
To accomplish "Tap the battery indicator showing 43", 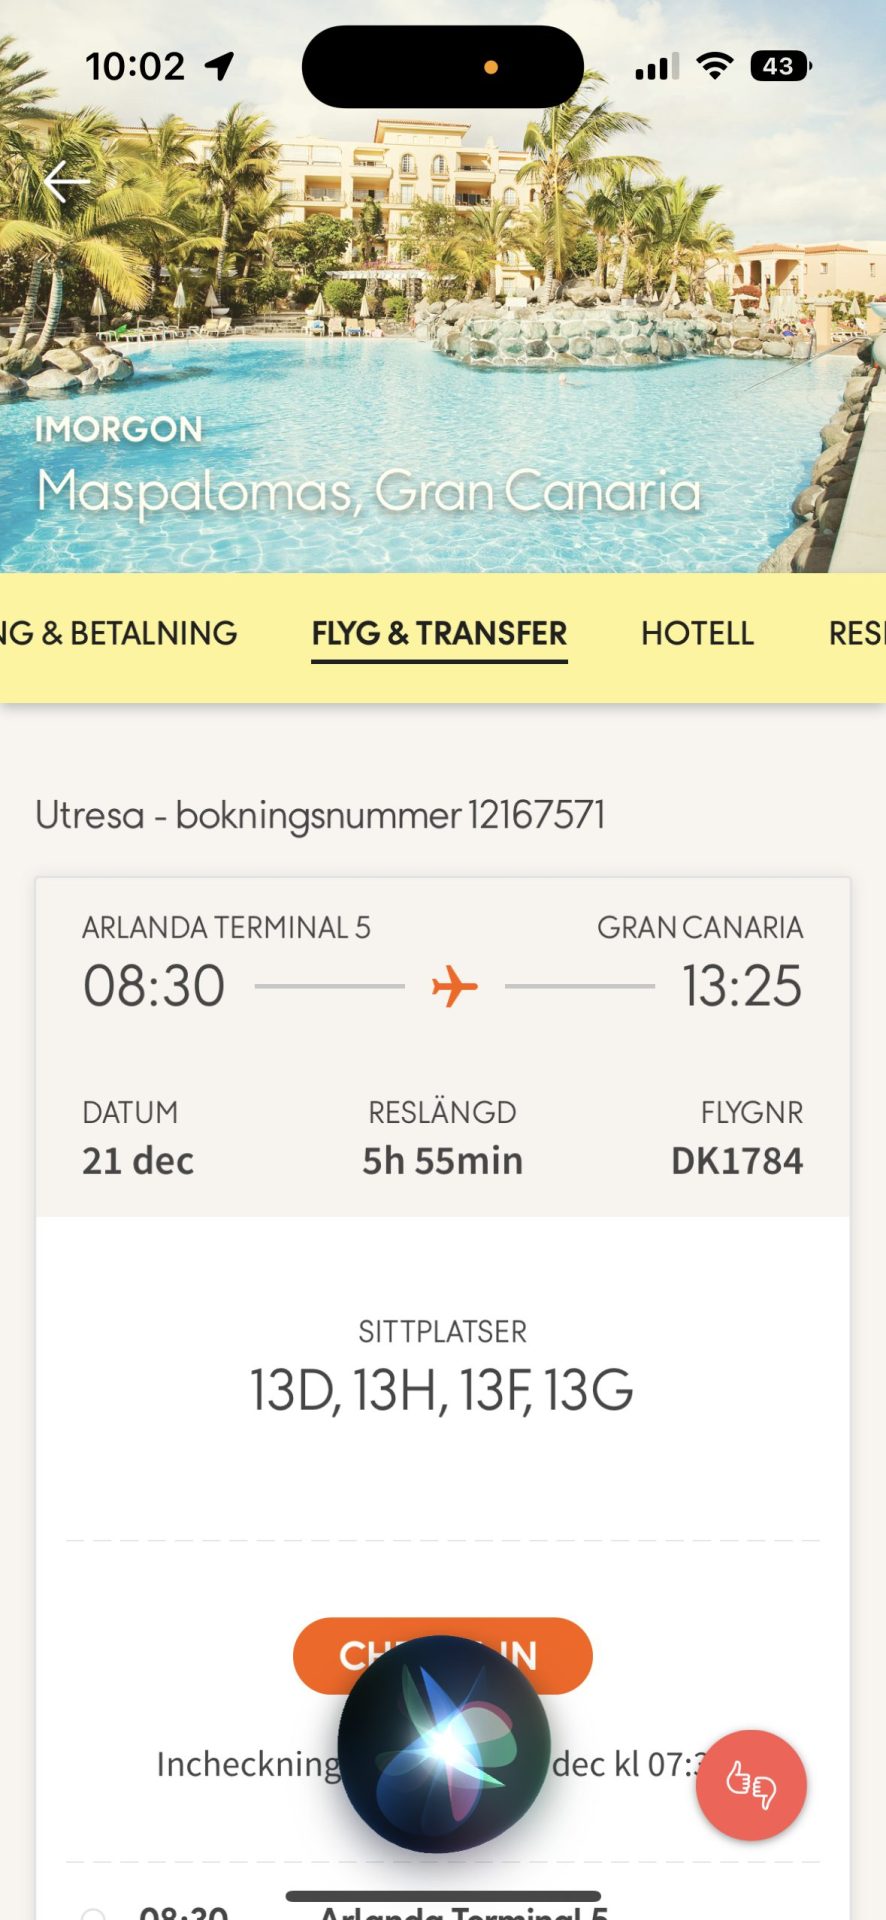I will pos(780,67).
